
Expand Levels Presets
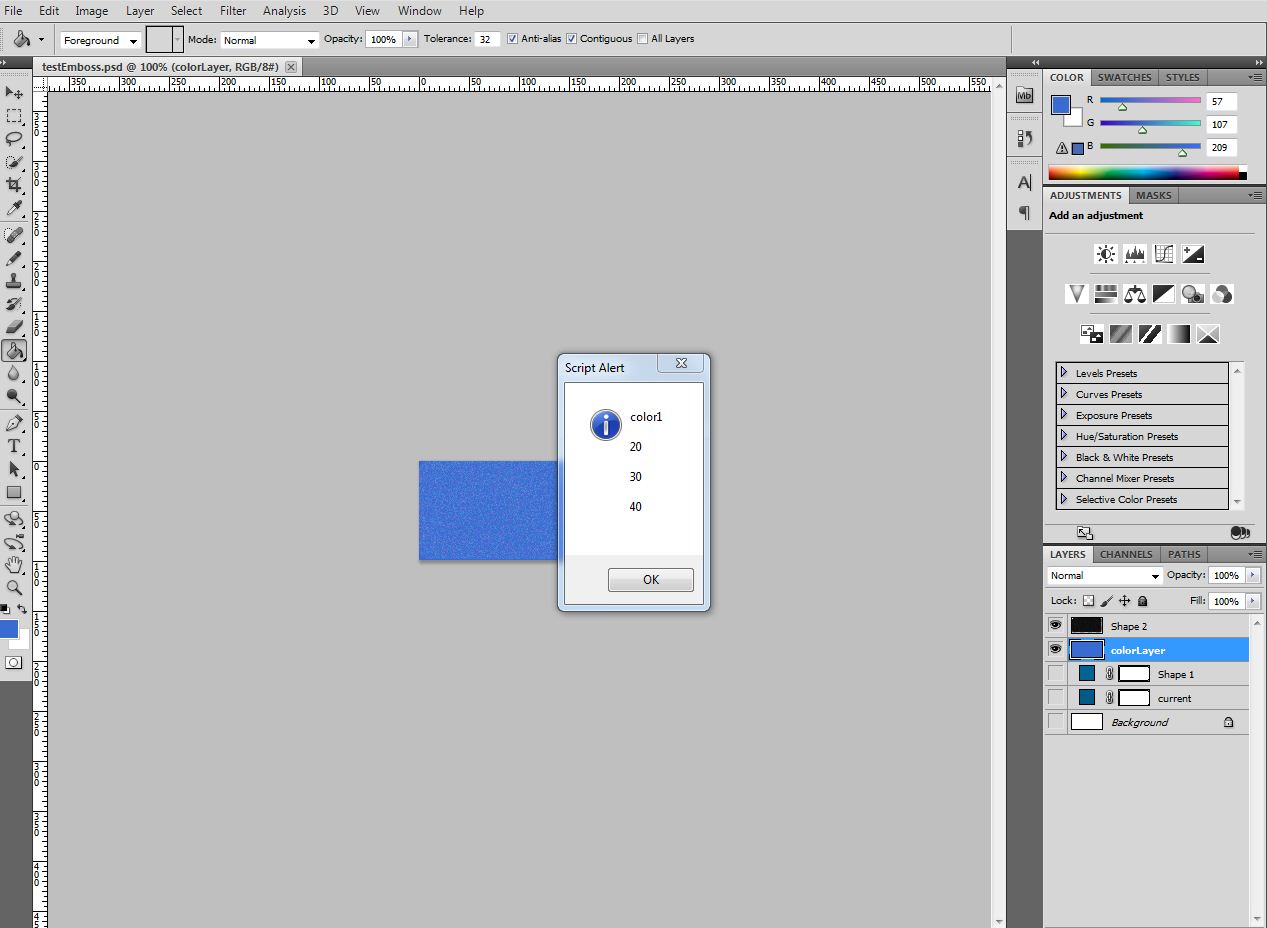[1064, 373]
